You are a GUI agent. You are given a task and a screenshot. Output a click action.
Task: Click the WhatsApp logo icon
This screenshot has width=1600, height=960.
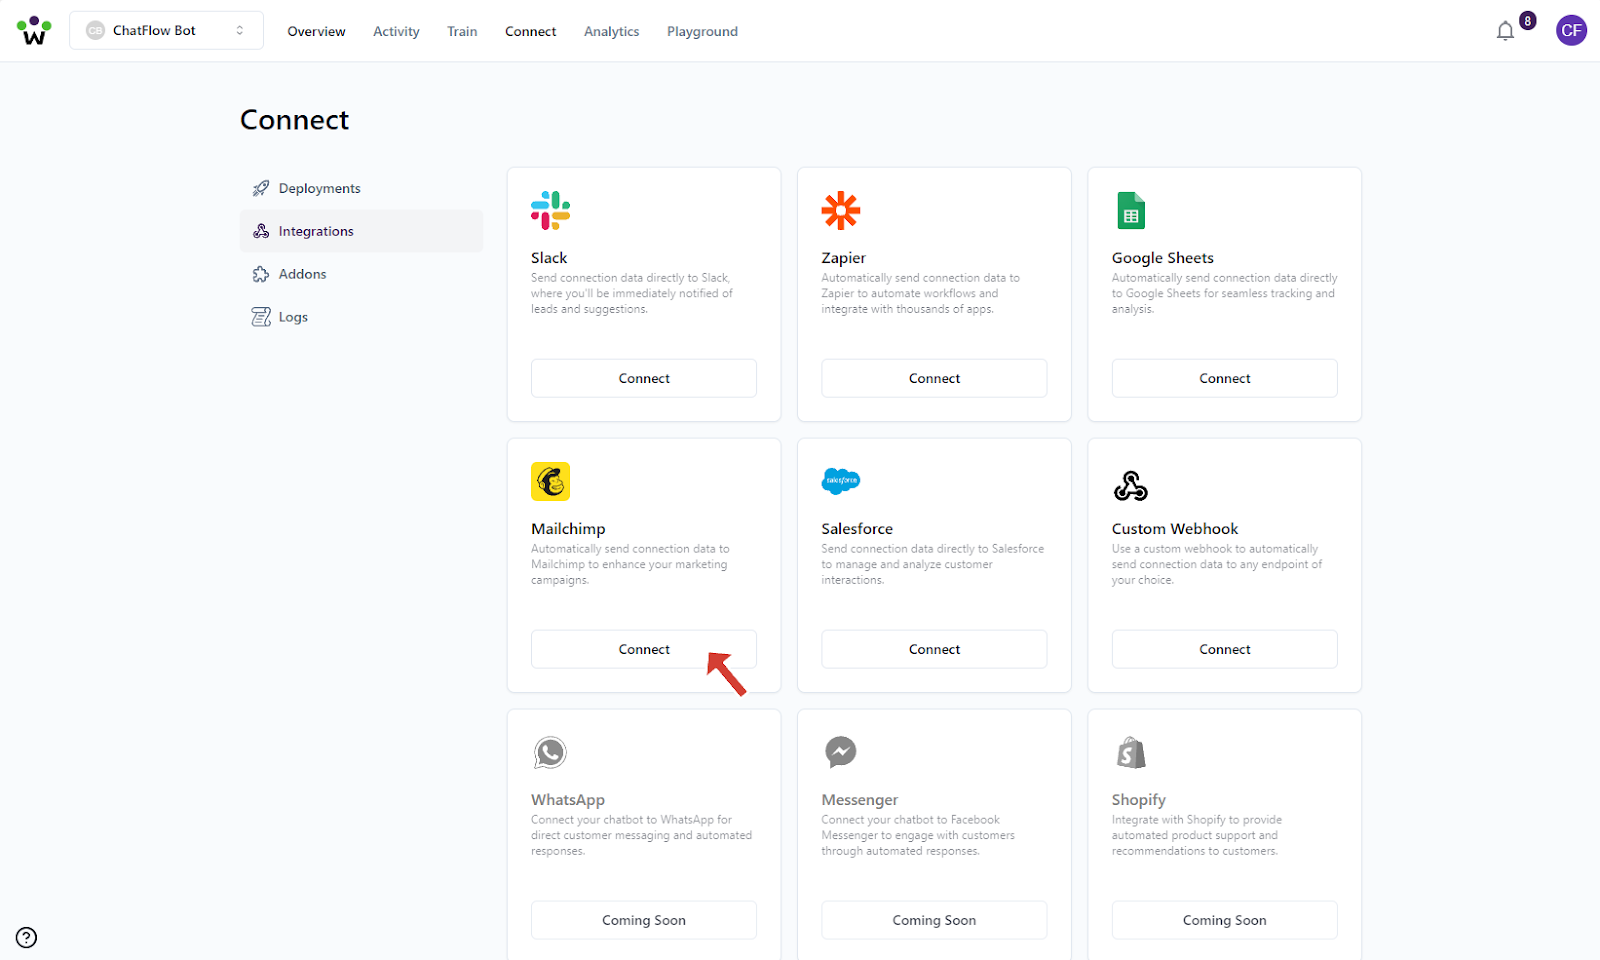(550, 752)
